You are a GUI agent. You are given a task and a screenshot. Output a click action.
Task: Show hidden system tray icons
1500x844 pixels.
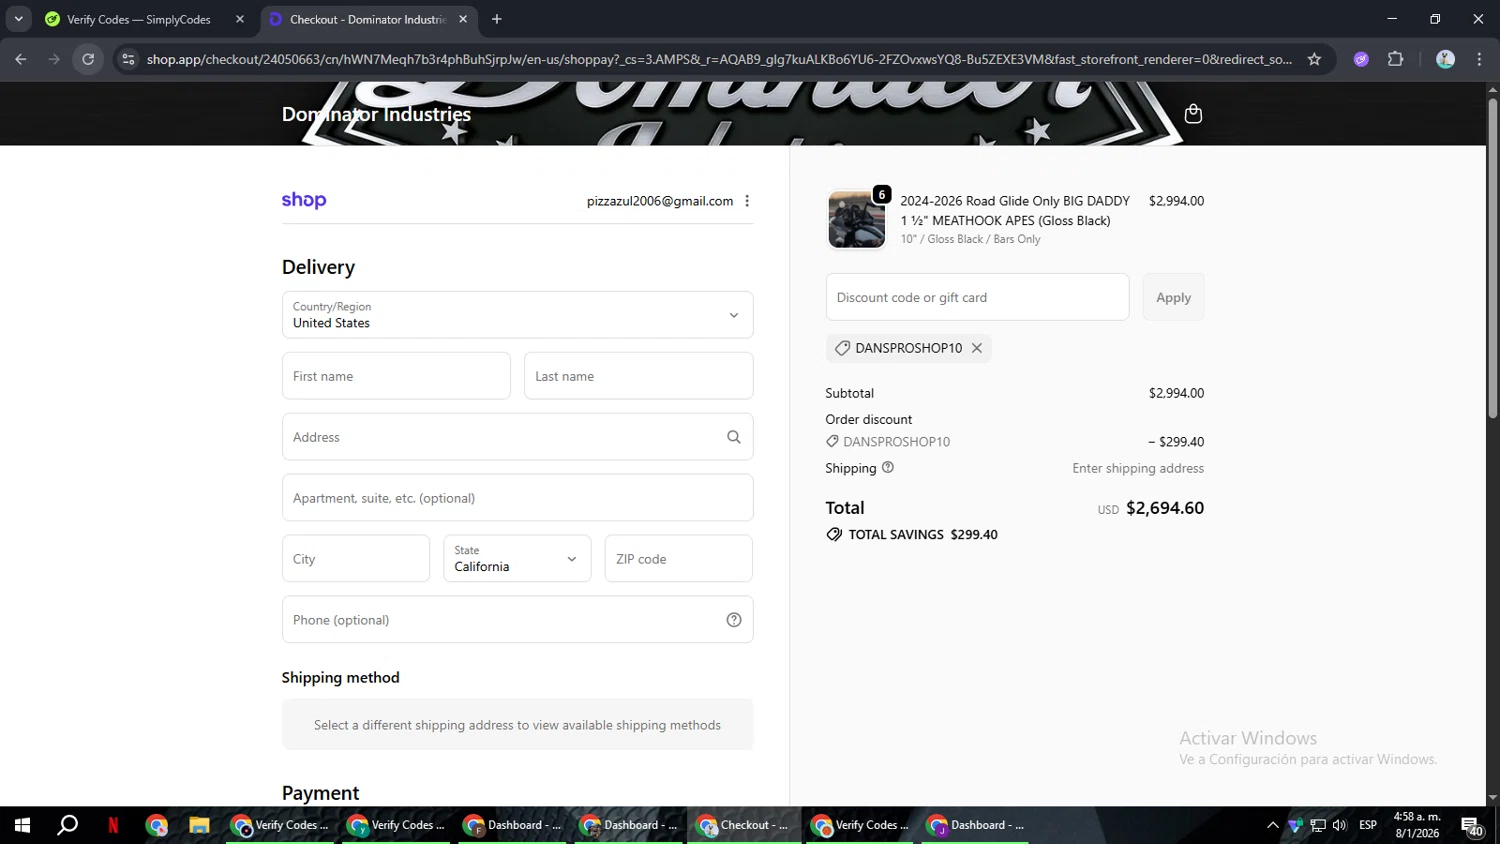coord(1272,825)
